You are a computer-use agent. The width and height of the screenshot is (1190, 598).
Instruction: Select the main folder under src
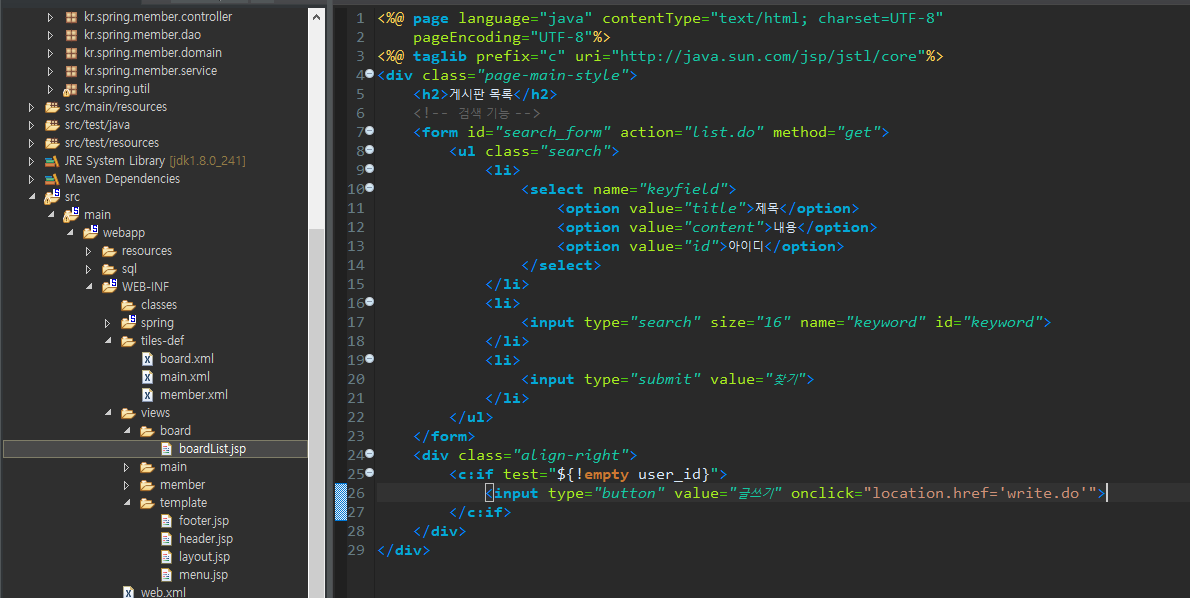(97, 215)
